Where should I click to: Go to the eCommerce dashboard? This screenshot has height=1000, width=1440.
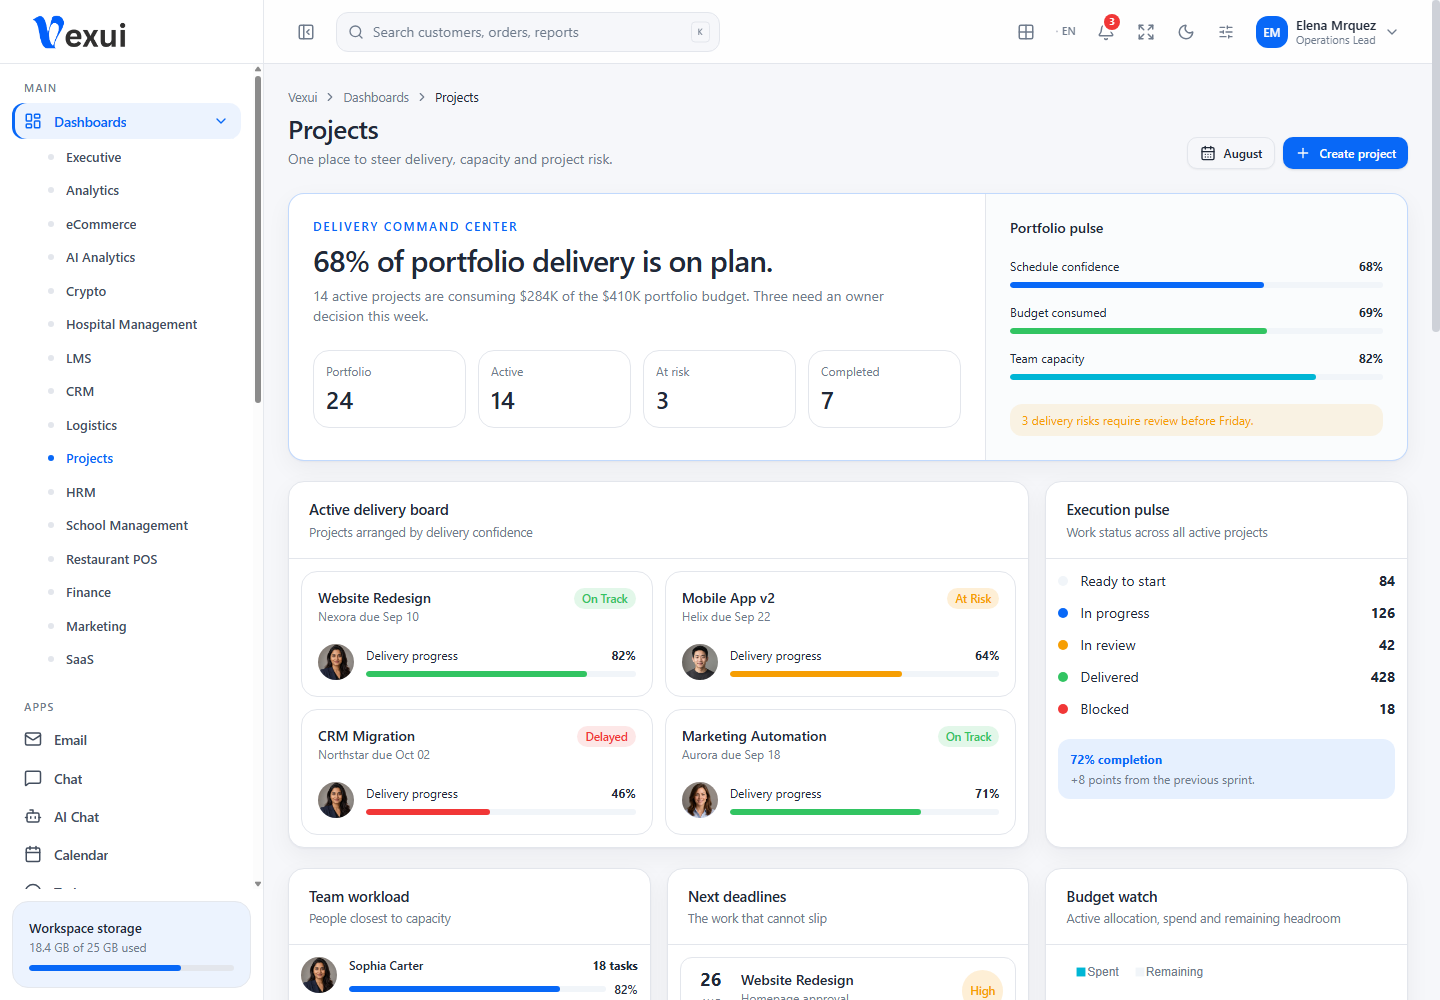[x=101, y=224]
